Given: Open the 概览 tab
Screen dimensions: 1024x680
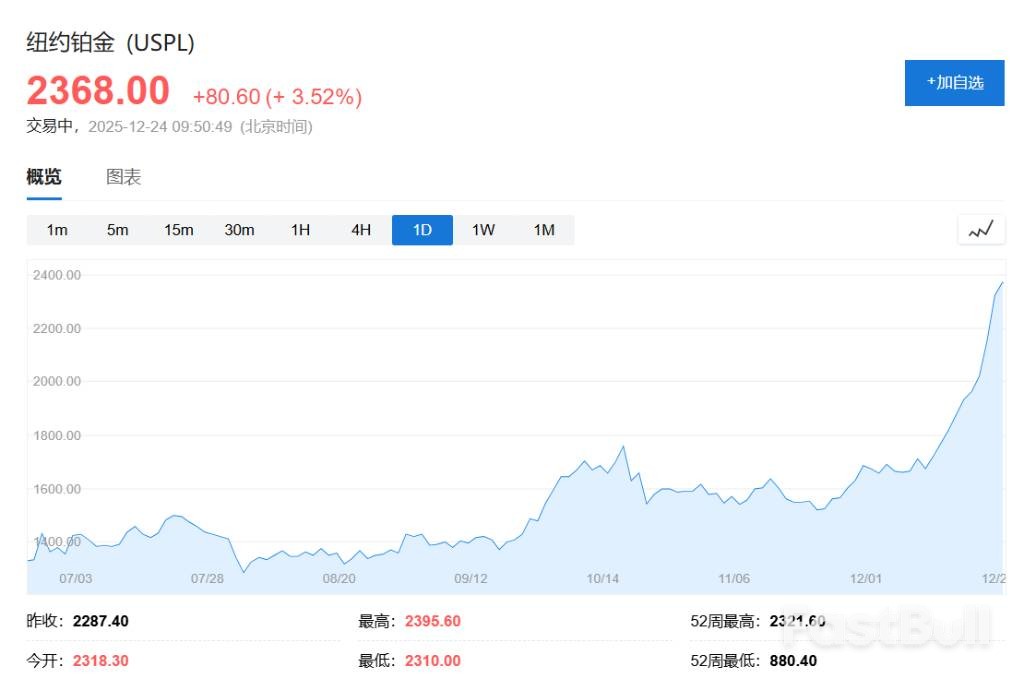Looking at the screenshot, I should pyautogui.click(x=43, y=176).
